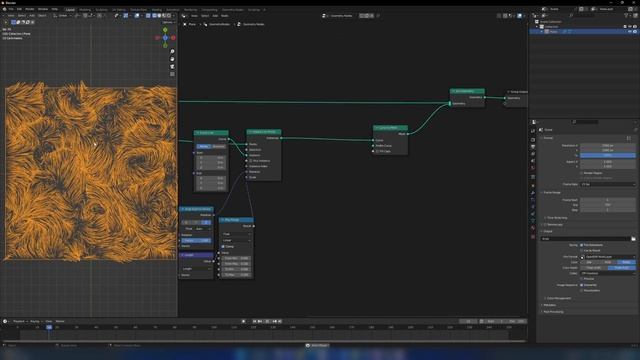Click folder icon beside output path
The image size is (640, 360).
(633, 239)
